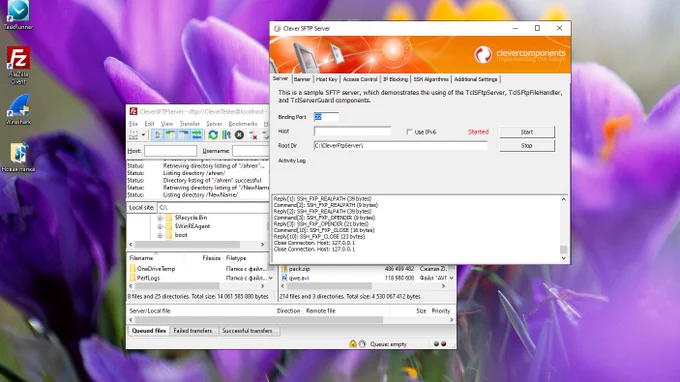Screen dimensions: 680x382
Task: Open the View menu in FileZilla
Action: [167, 124]
